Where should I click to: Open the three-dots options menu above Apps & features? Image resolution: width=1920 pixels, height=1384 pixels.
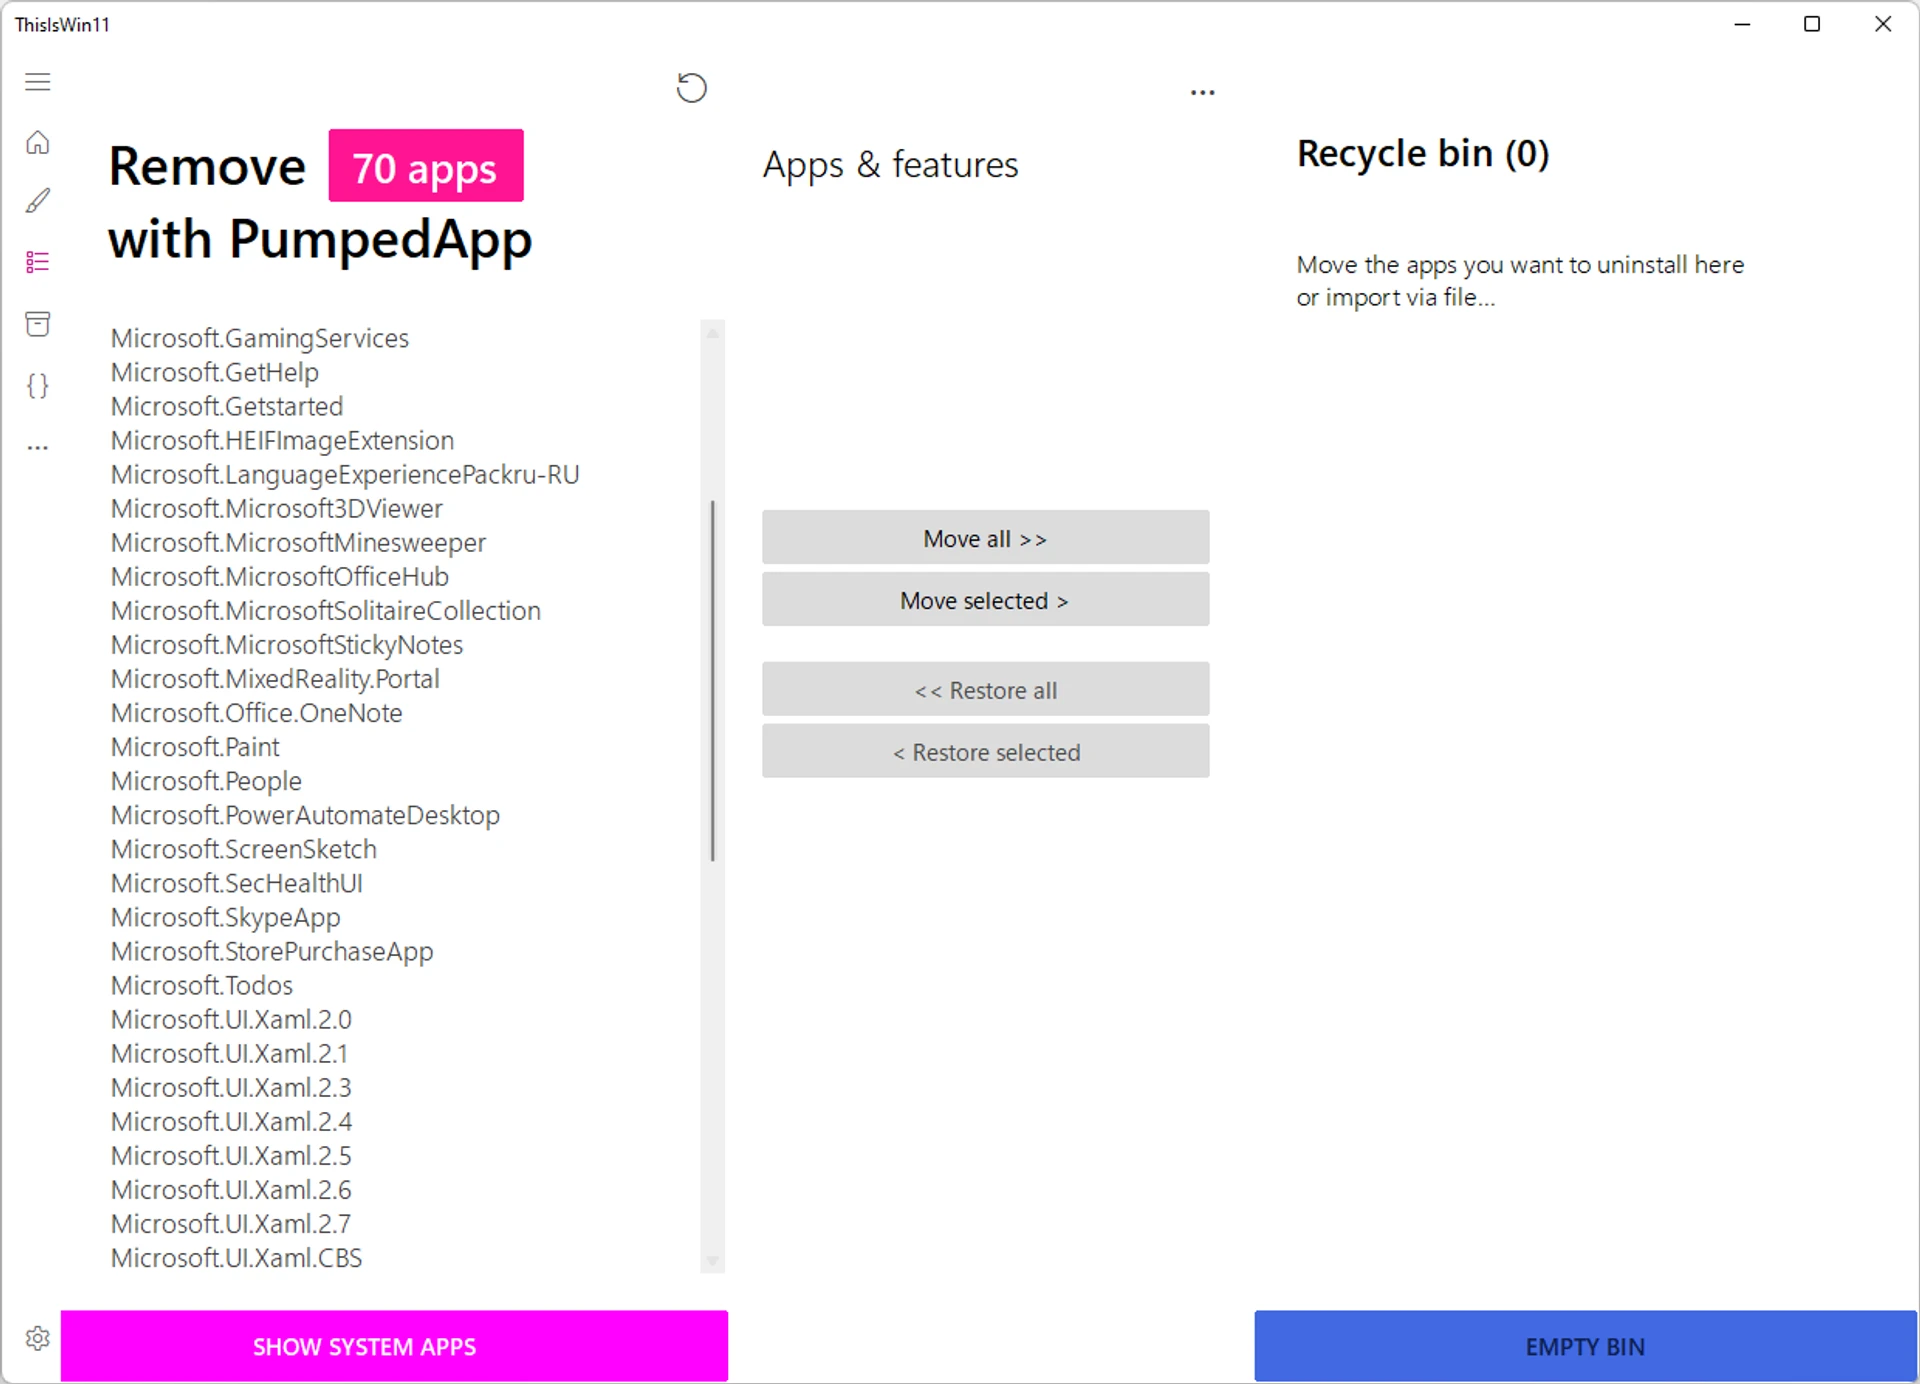tap(1202, 92)
